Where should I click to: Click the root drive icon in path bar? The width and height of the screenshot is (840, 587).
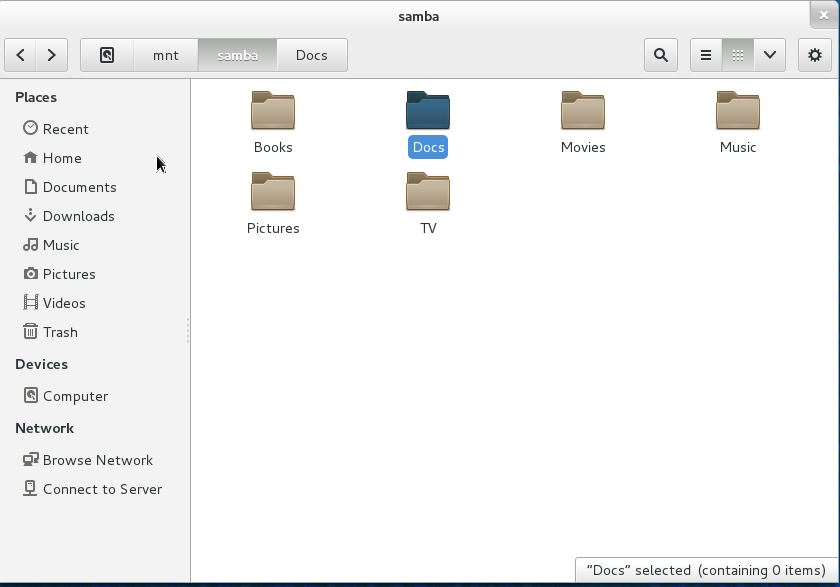107,55
